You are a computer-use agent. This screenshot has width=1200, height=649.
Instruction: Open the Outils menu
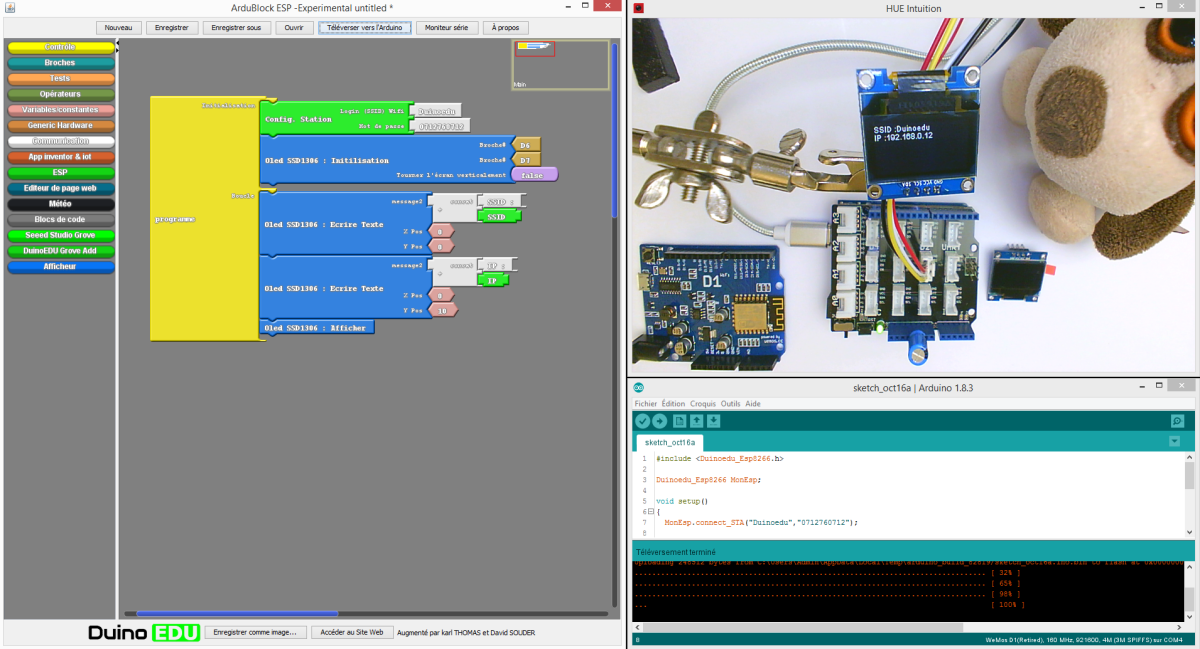click(730, 404)
